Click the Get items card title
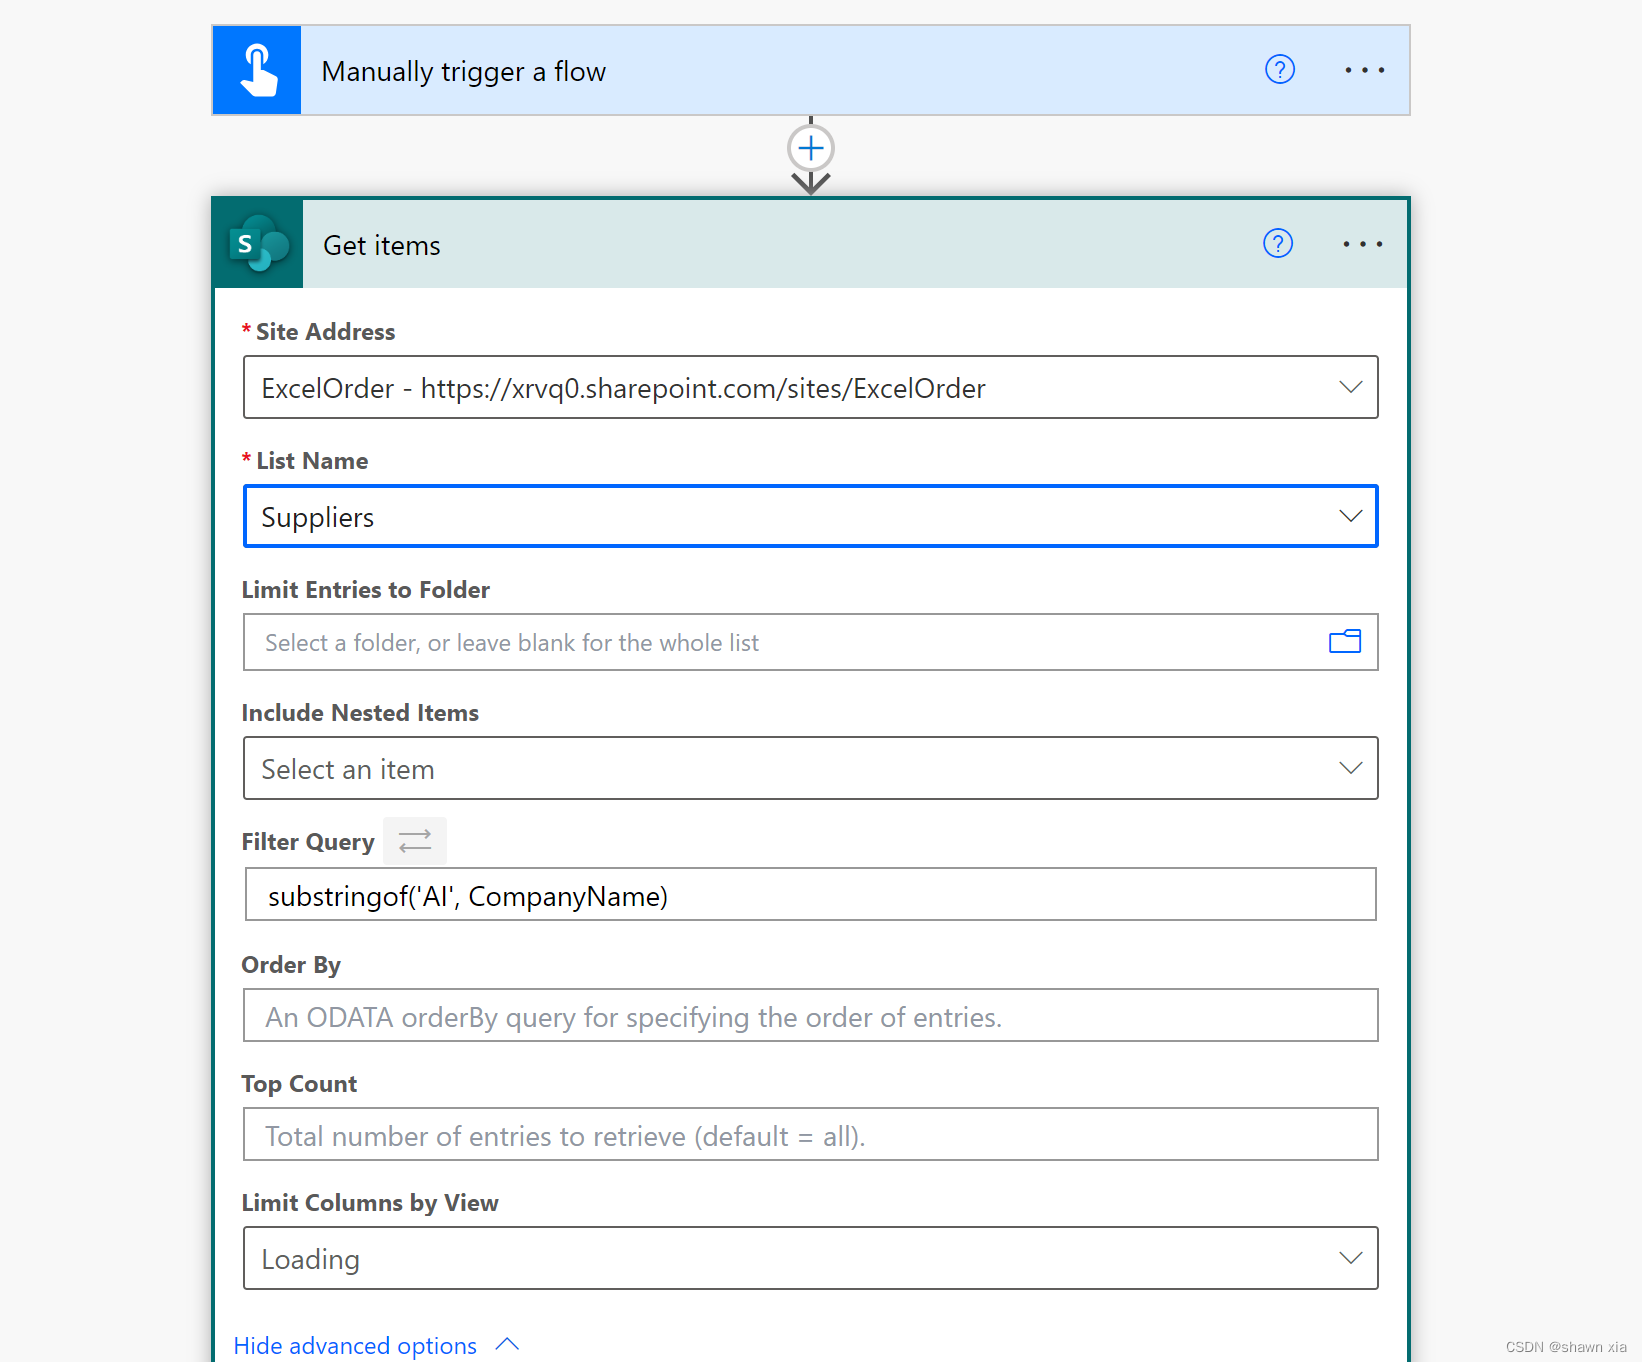Viewport: 1642px width, 1362px height. point(382,246)
